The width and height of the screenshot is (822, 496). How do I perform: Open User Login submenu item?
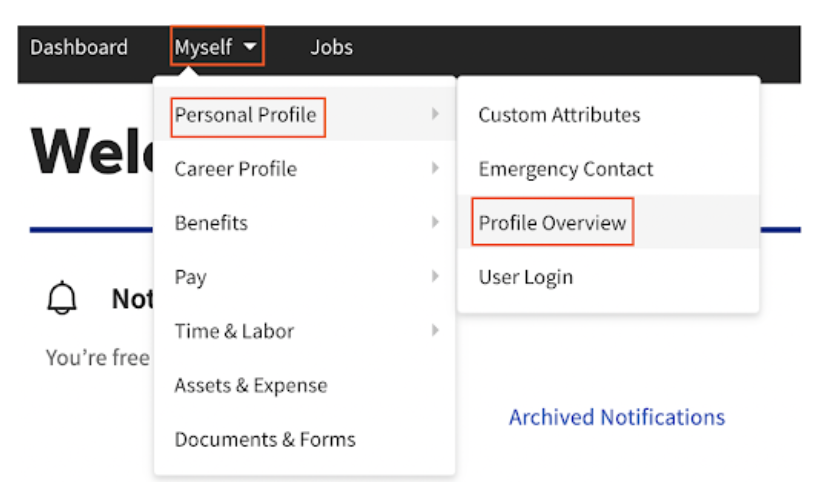[526, 277]
